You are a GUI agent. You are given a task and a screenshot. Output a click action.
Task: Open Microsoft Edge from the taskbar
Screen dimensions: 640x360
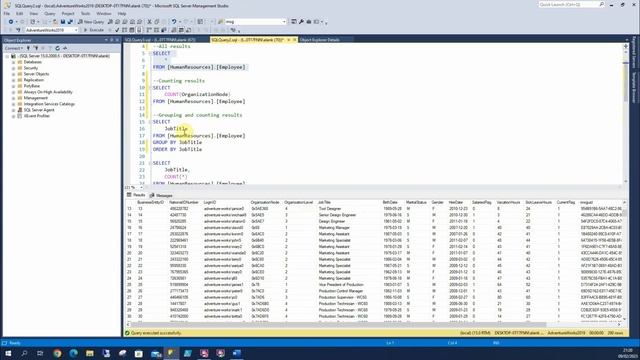73,353
